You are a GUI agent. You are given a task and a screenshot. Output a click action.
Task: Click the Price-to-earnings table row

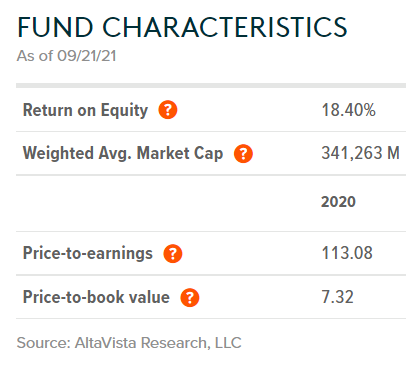coord(211,253)
